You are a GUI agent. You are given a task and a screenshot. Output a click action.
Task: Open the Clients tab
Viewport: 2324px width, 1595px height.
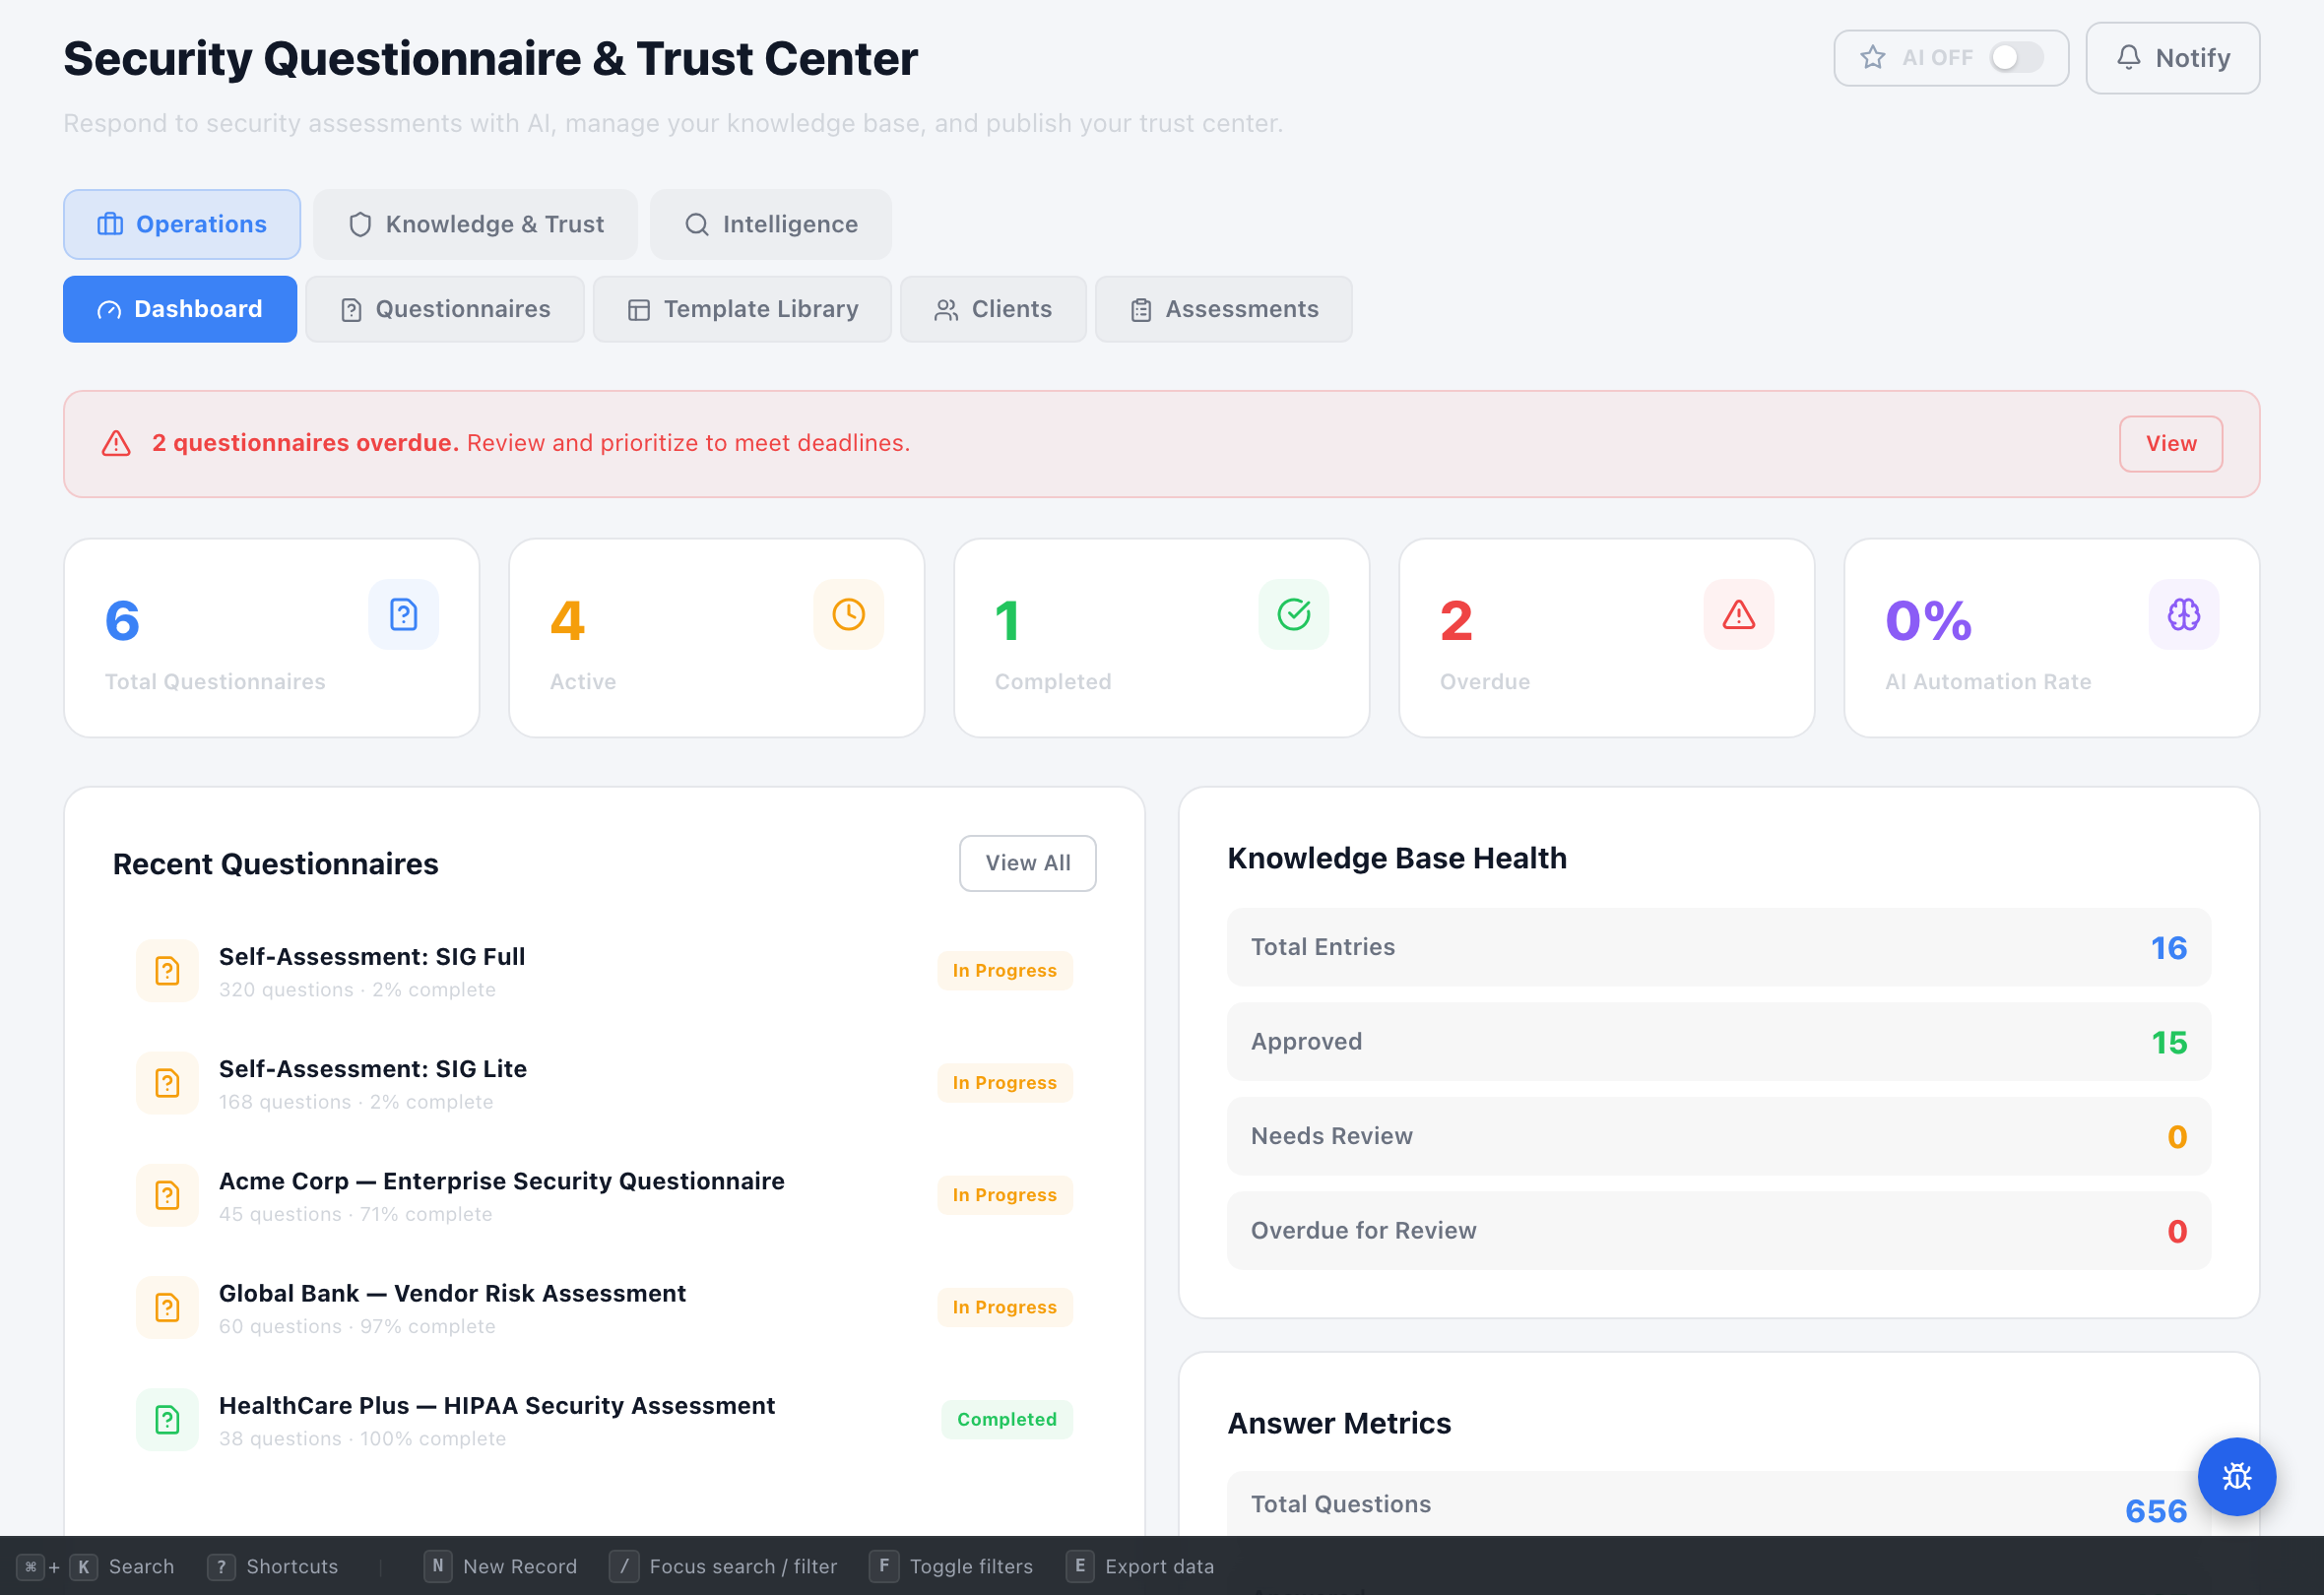pos(993,309)
